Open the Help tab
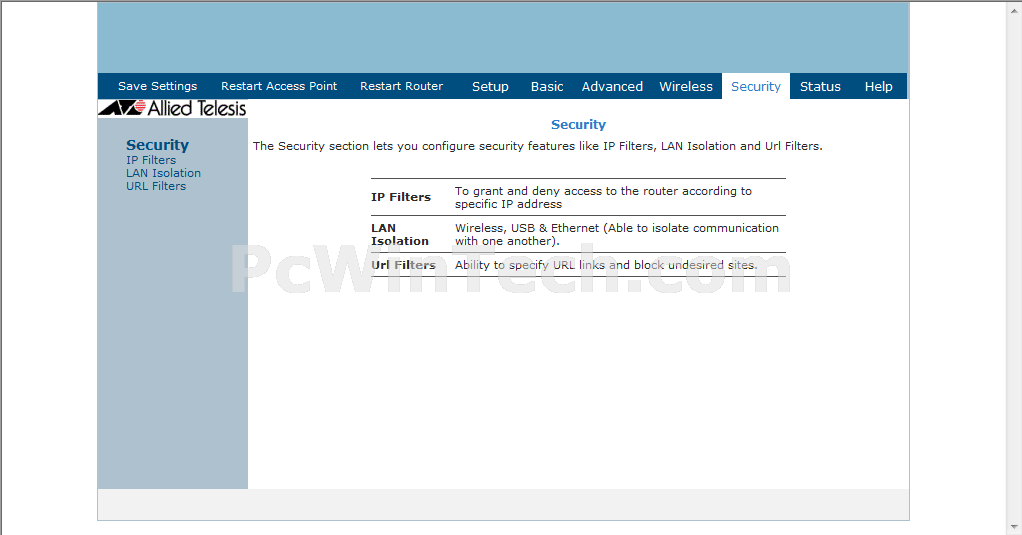1022x535 pixels. pyautogui.click(x=879, y=87)
